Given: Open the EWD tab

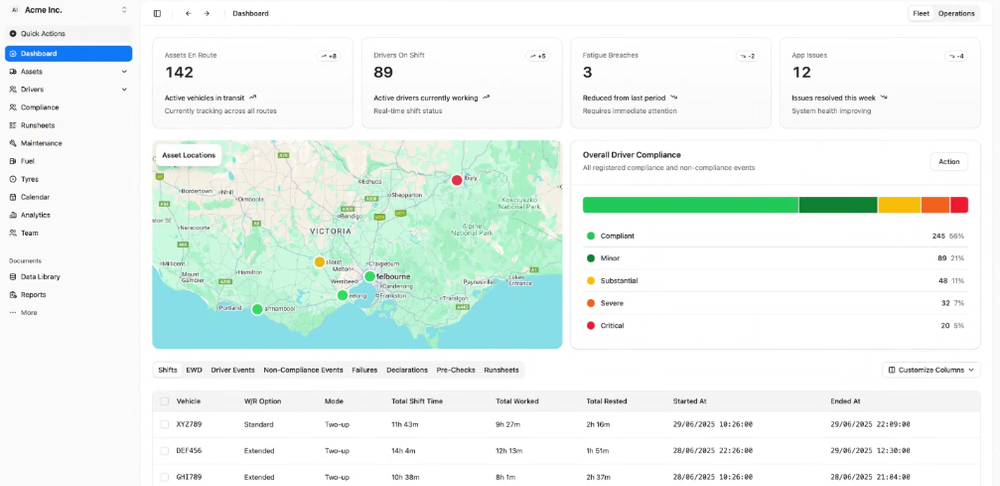Looking at the screenshot, I should [x=194, y=370].
